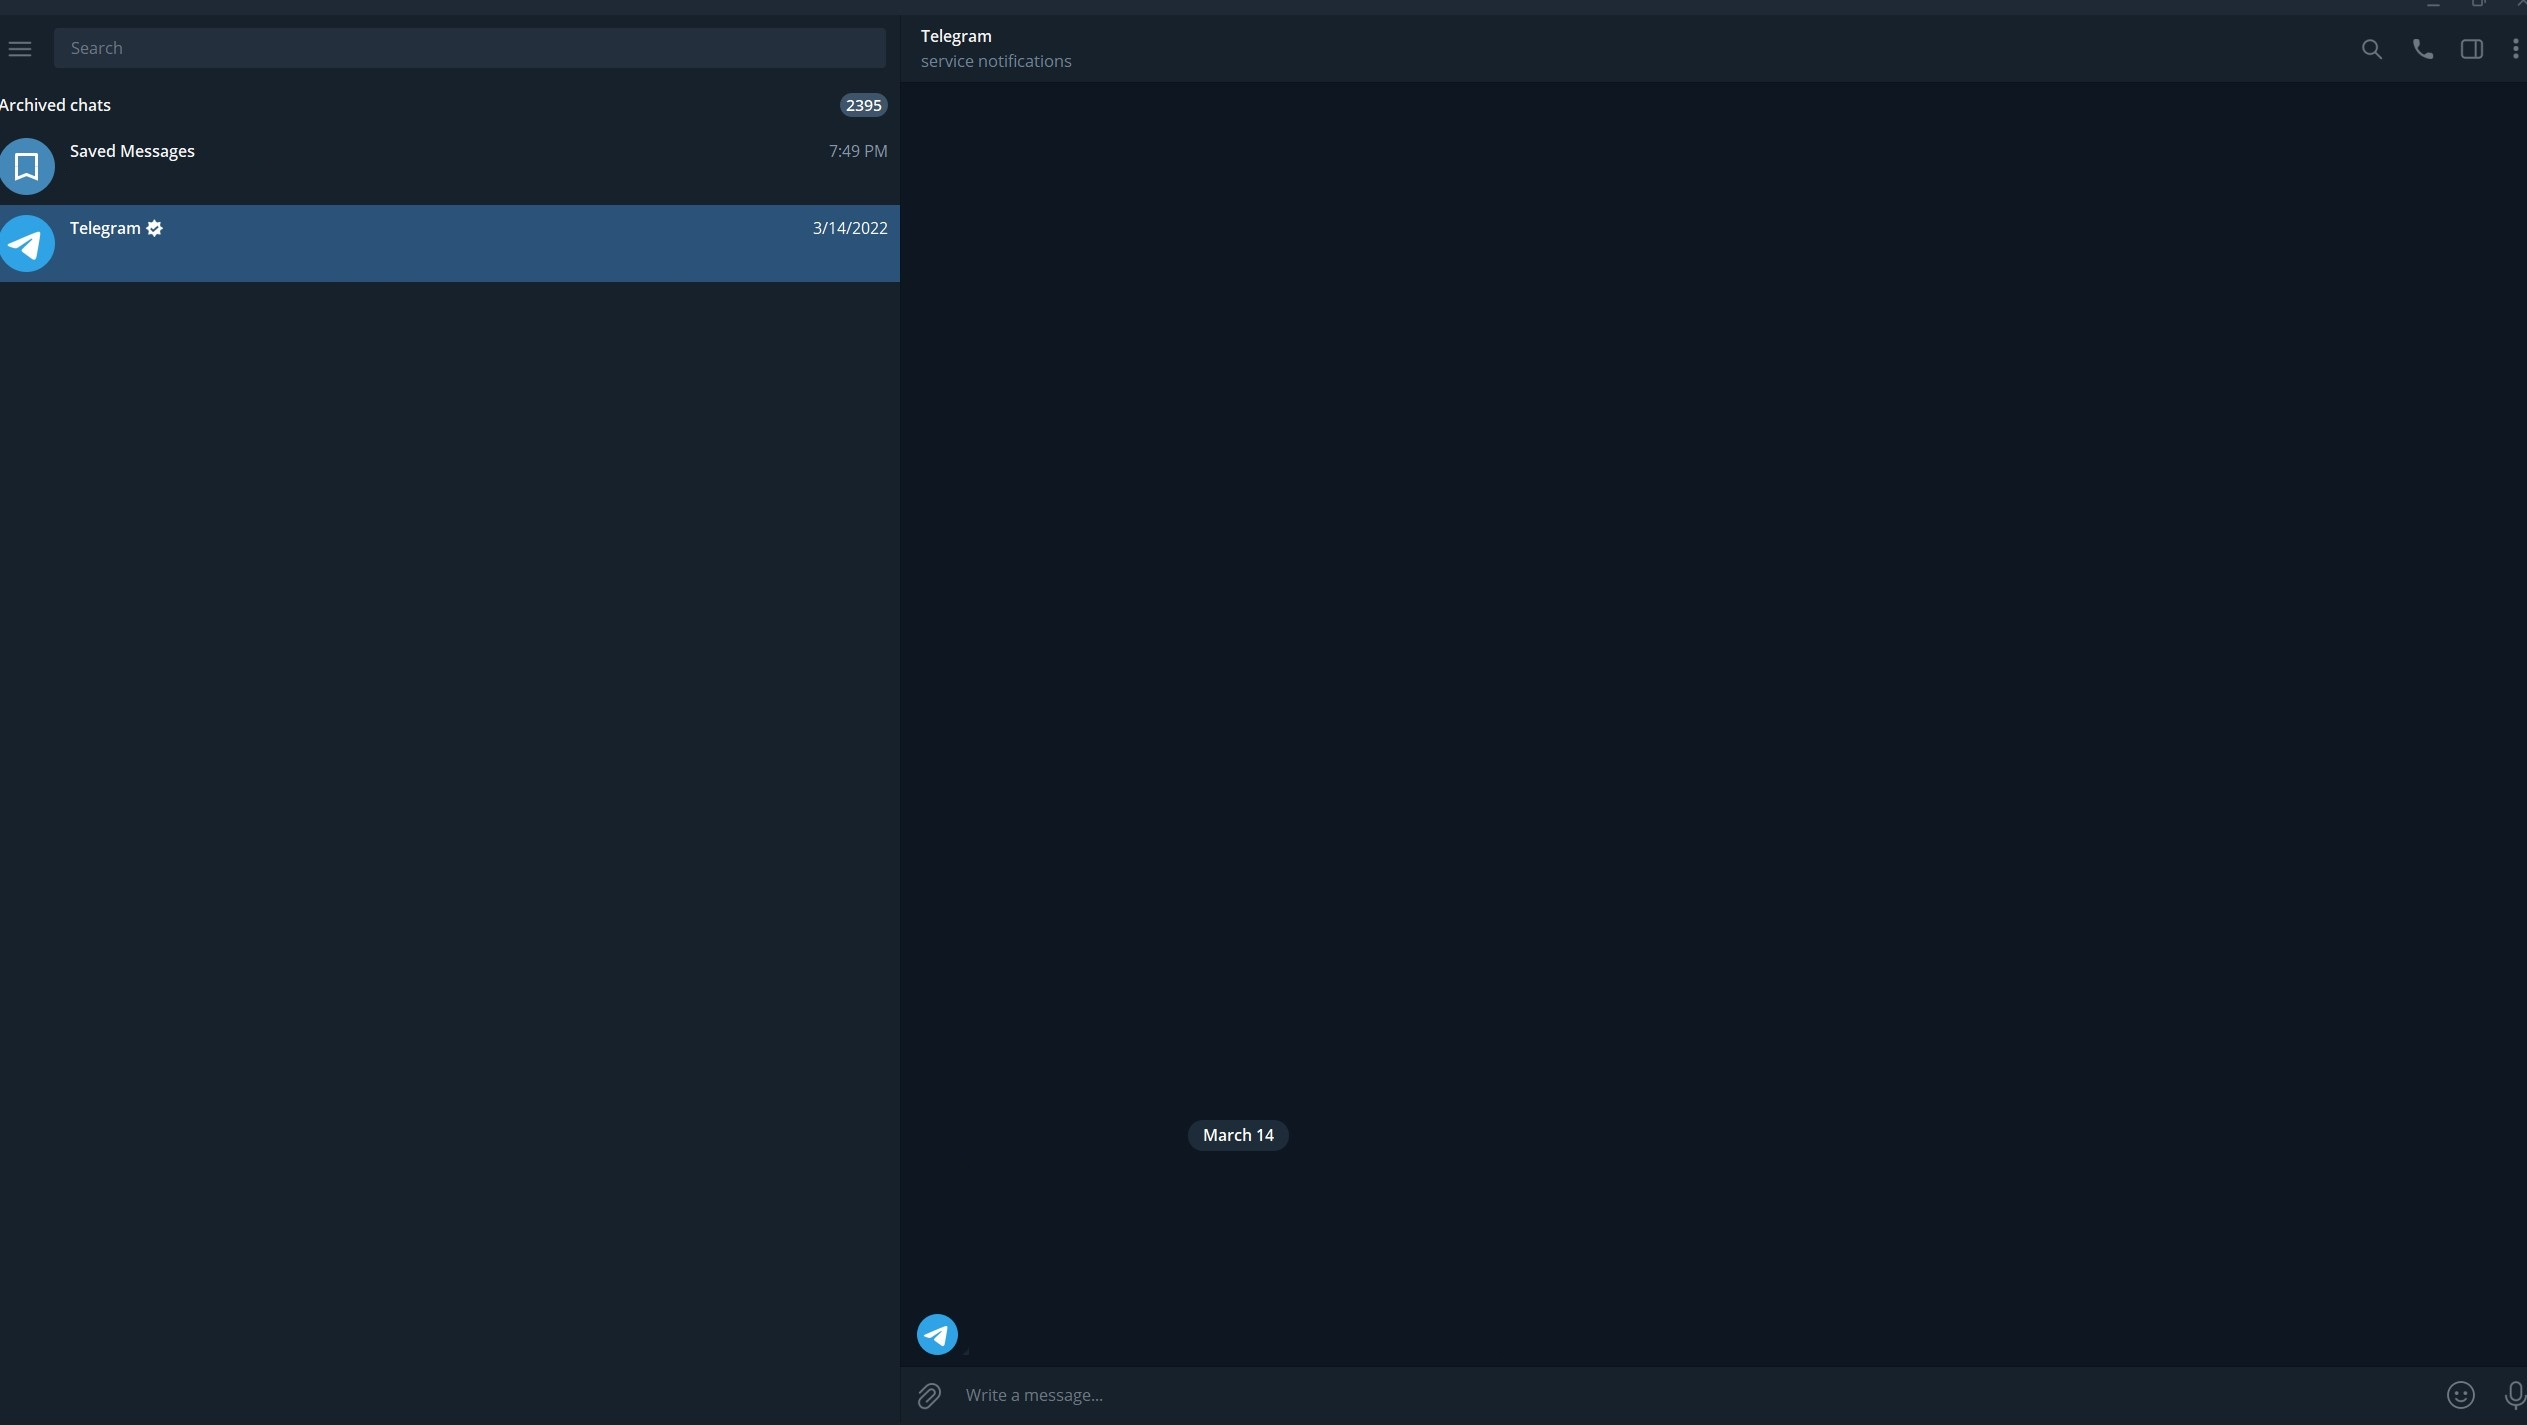Open the emoji picker smiley icon
Screen dimensions: 2527x1425
click(2460, 1395)
